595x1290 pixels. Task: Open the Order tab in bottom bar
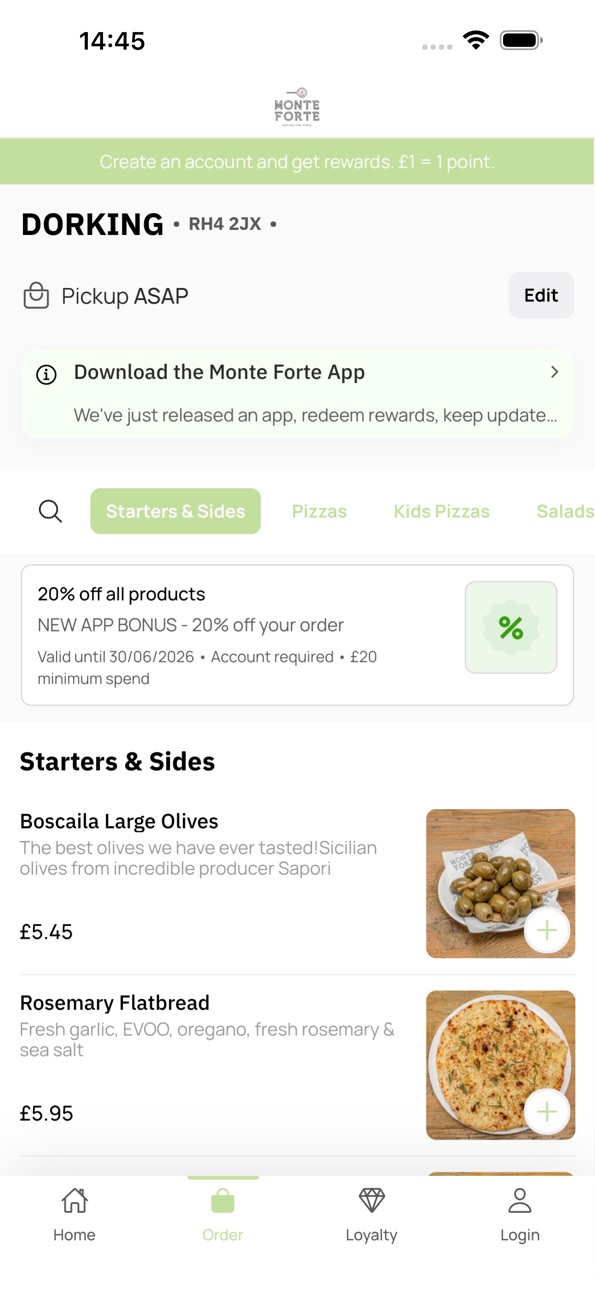tap(223, 1214)
